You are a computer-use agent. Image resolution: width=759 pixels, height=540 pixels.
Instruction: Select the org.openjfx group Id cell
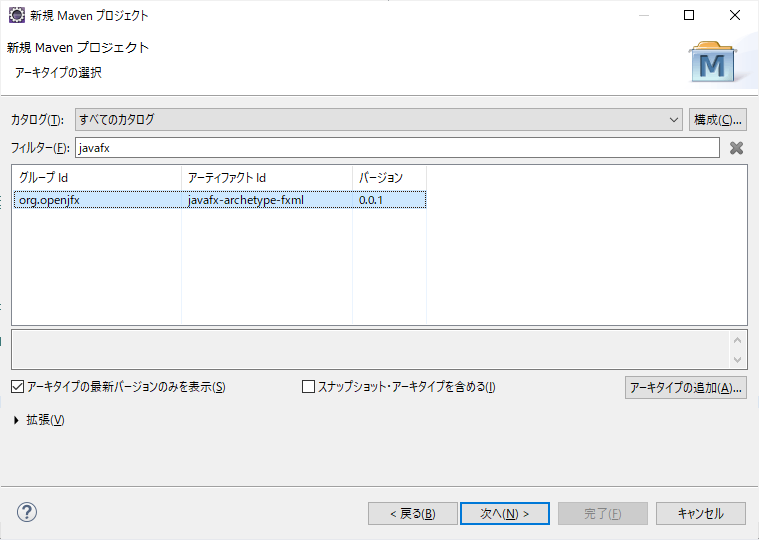(98, 200)
